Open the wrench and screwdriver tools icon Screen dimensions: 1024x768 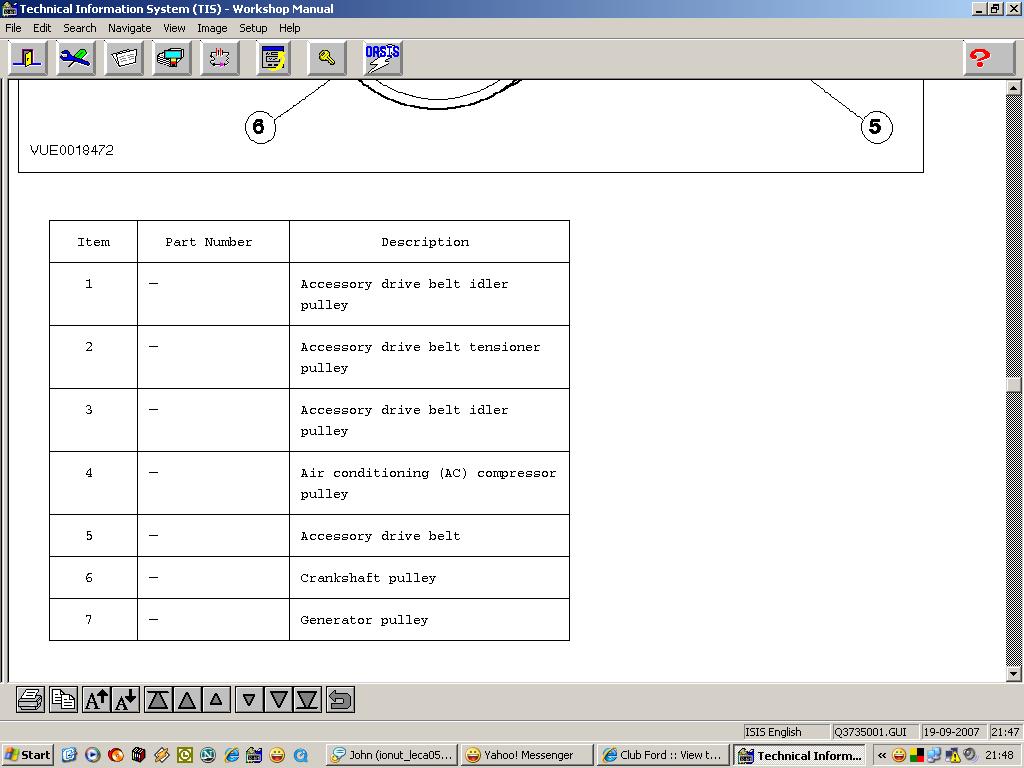(x=75, y=59)
